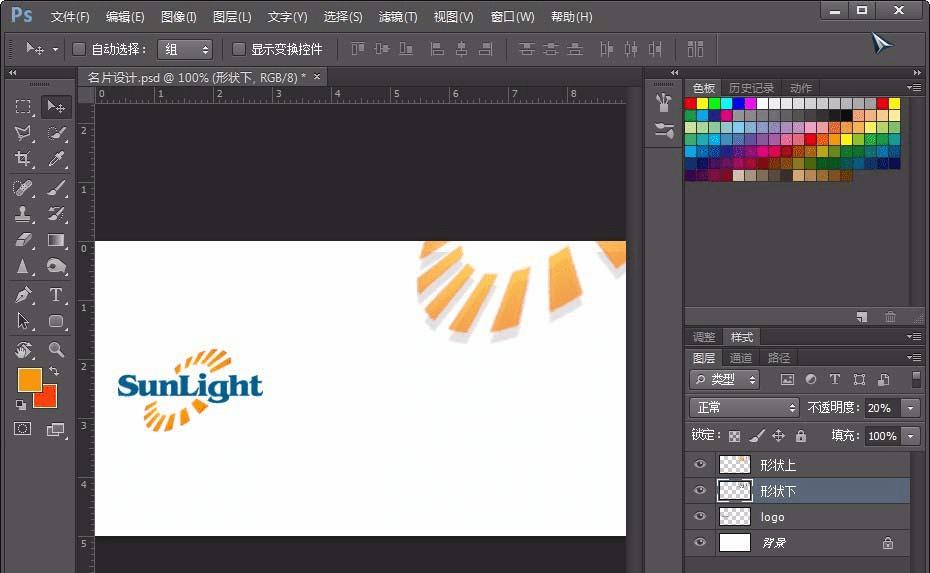Open the 滤镜(T) menu

click(x=398, y=17)
